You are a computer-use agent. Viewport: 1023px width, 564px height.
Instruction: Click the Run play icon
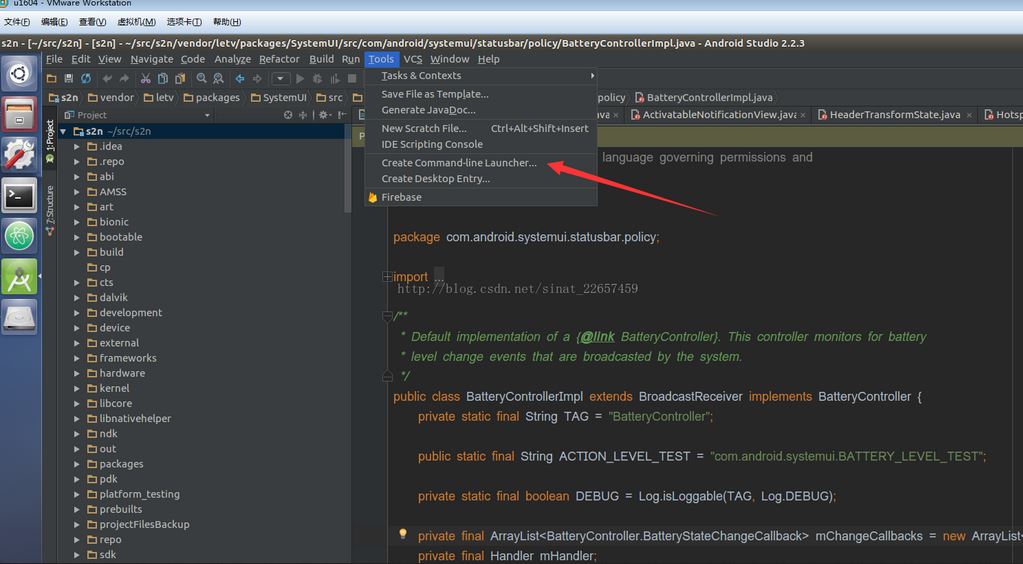click(300, 78)
